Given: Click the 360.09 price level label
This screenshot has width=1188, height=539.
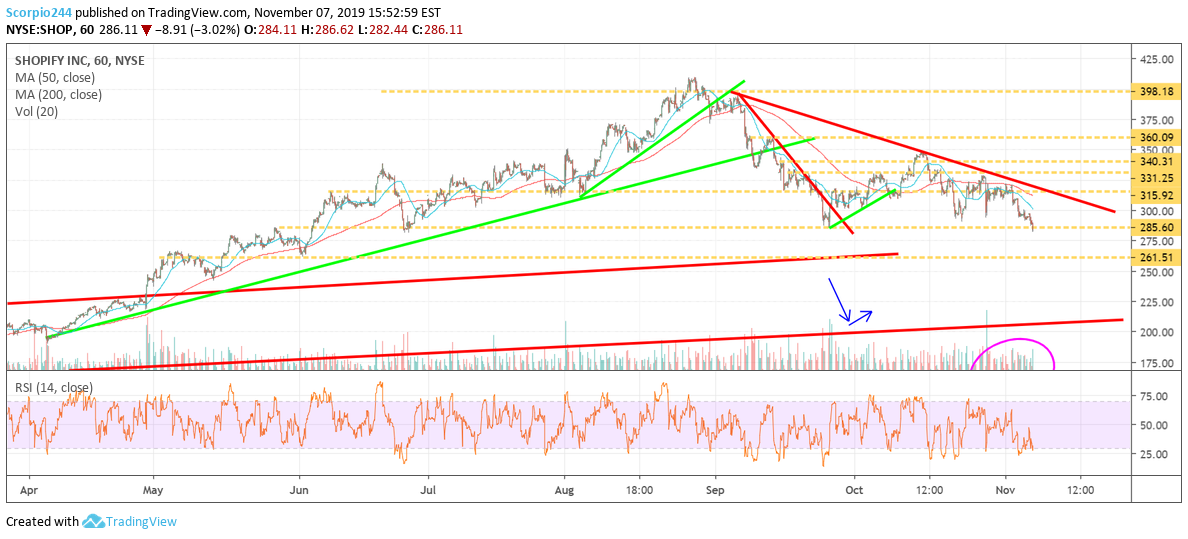Looking at the screenshot, I should [1156, 138].
